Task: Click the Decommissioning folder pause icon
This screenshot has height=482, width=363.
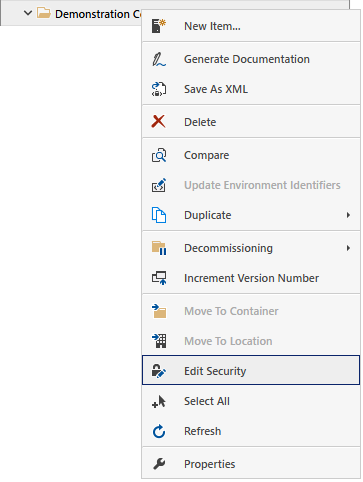Action: [x=159, y=248]
